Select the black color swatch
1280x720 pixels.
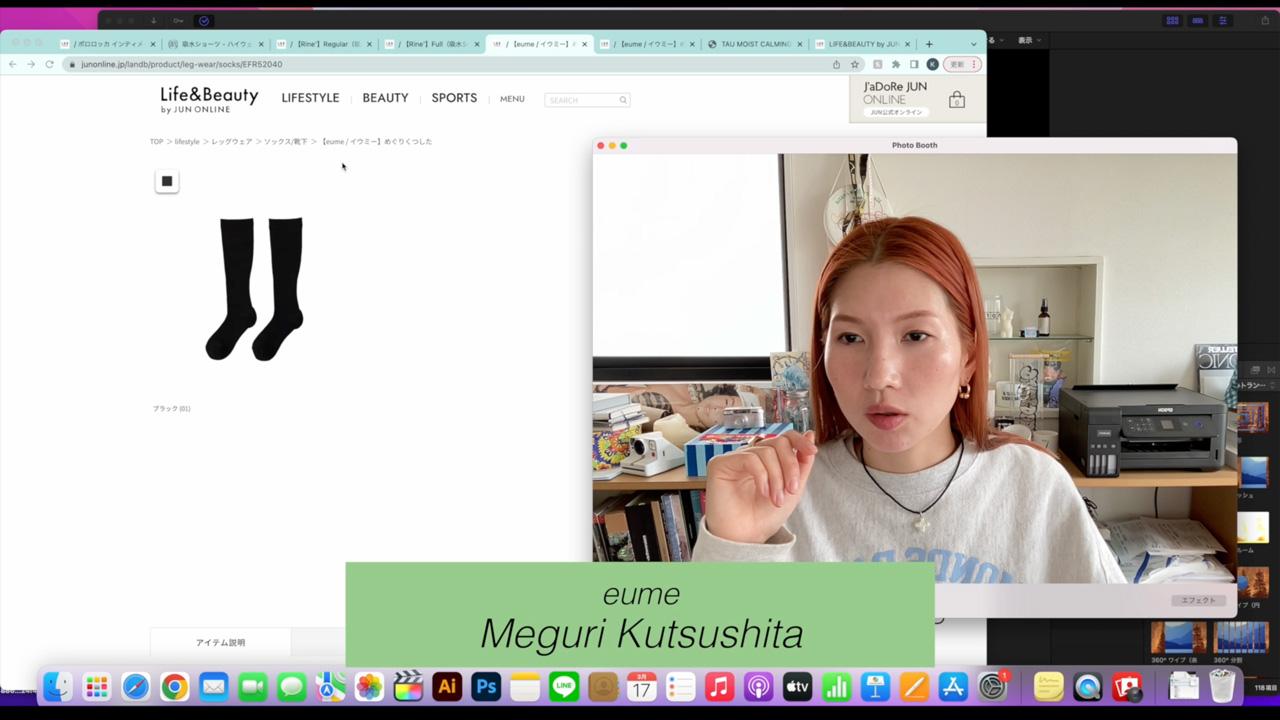pyautogui.click(x=167, y=181)
